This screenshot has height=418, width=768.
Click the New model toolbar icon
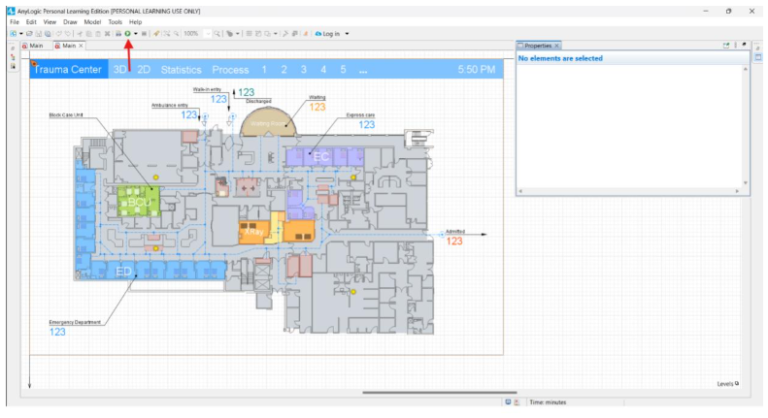(x=13, y=34)
